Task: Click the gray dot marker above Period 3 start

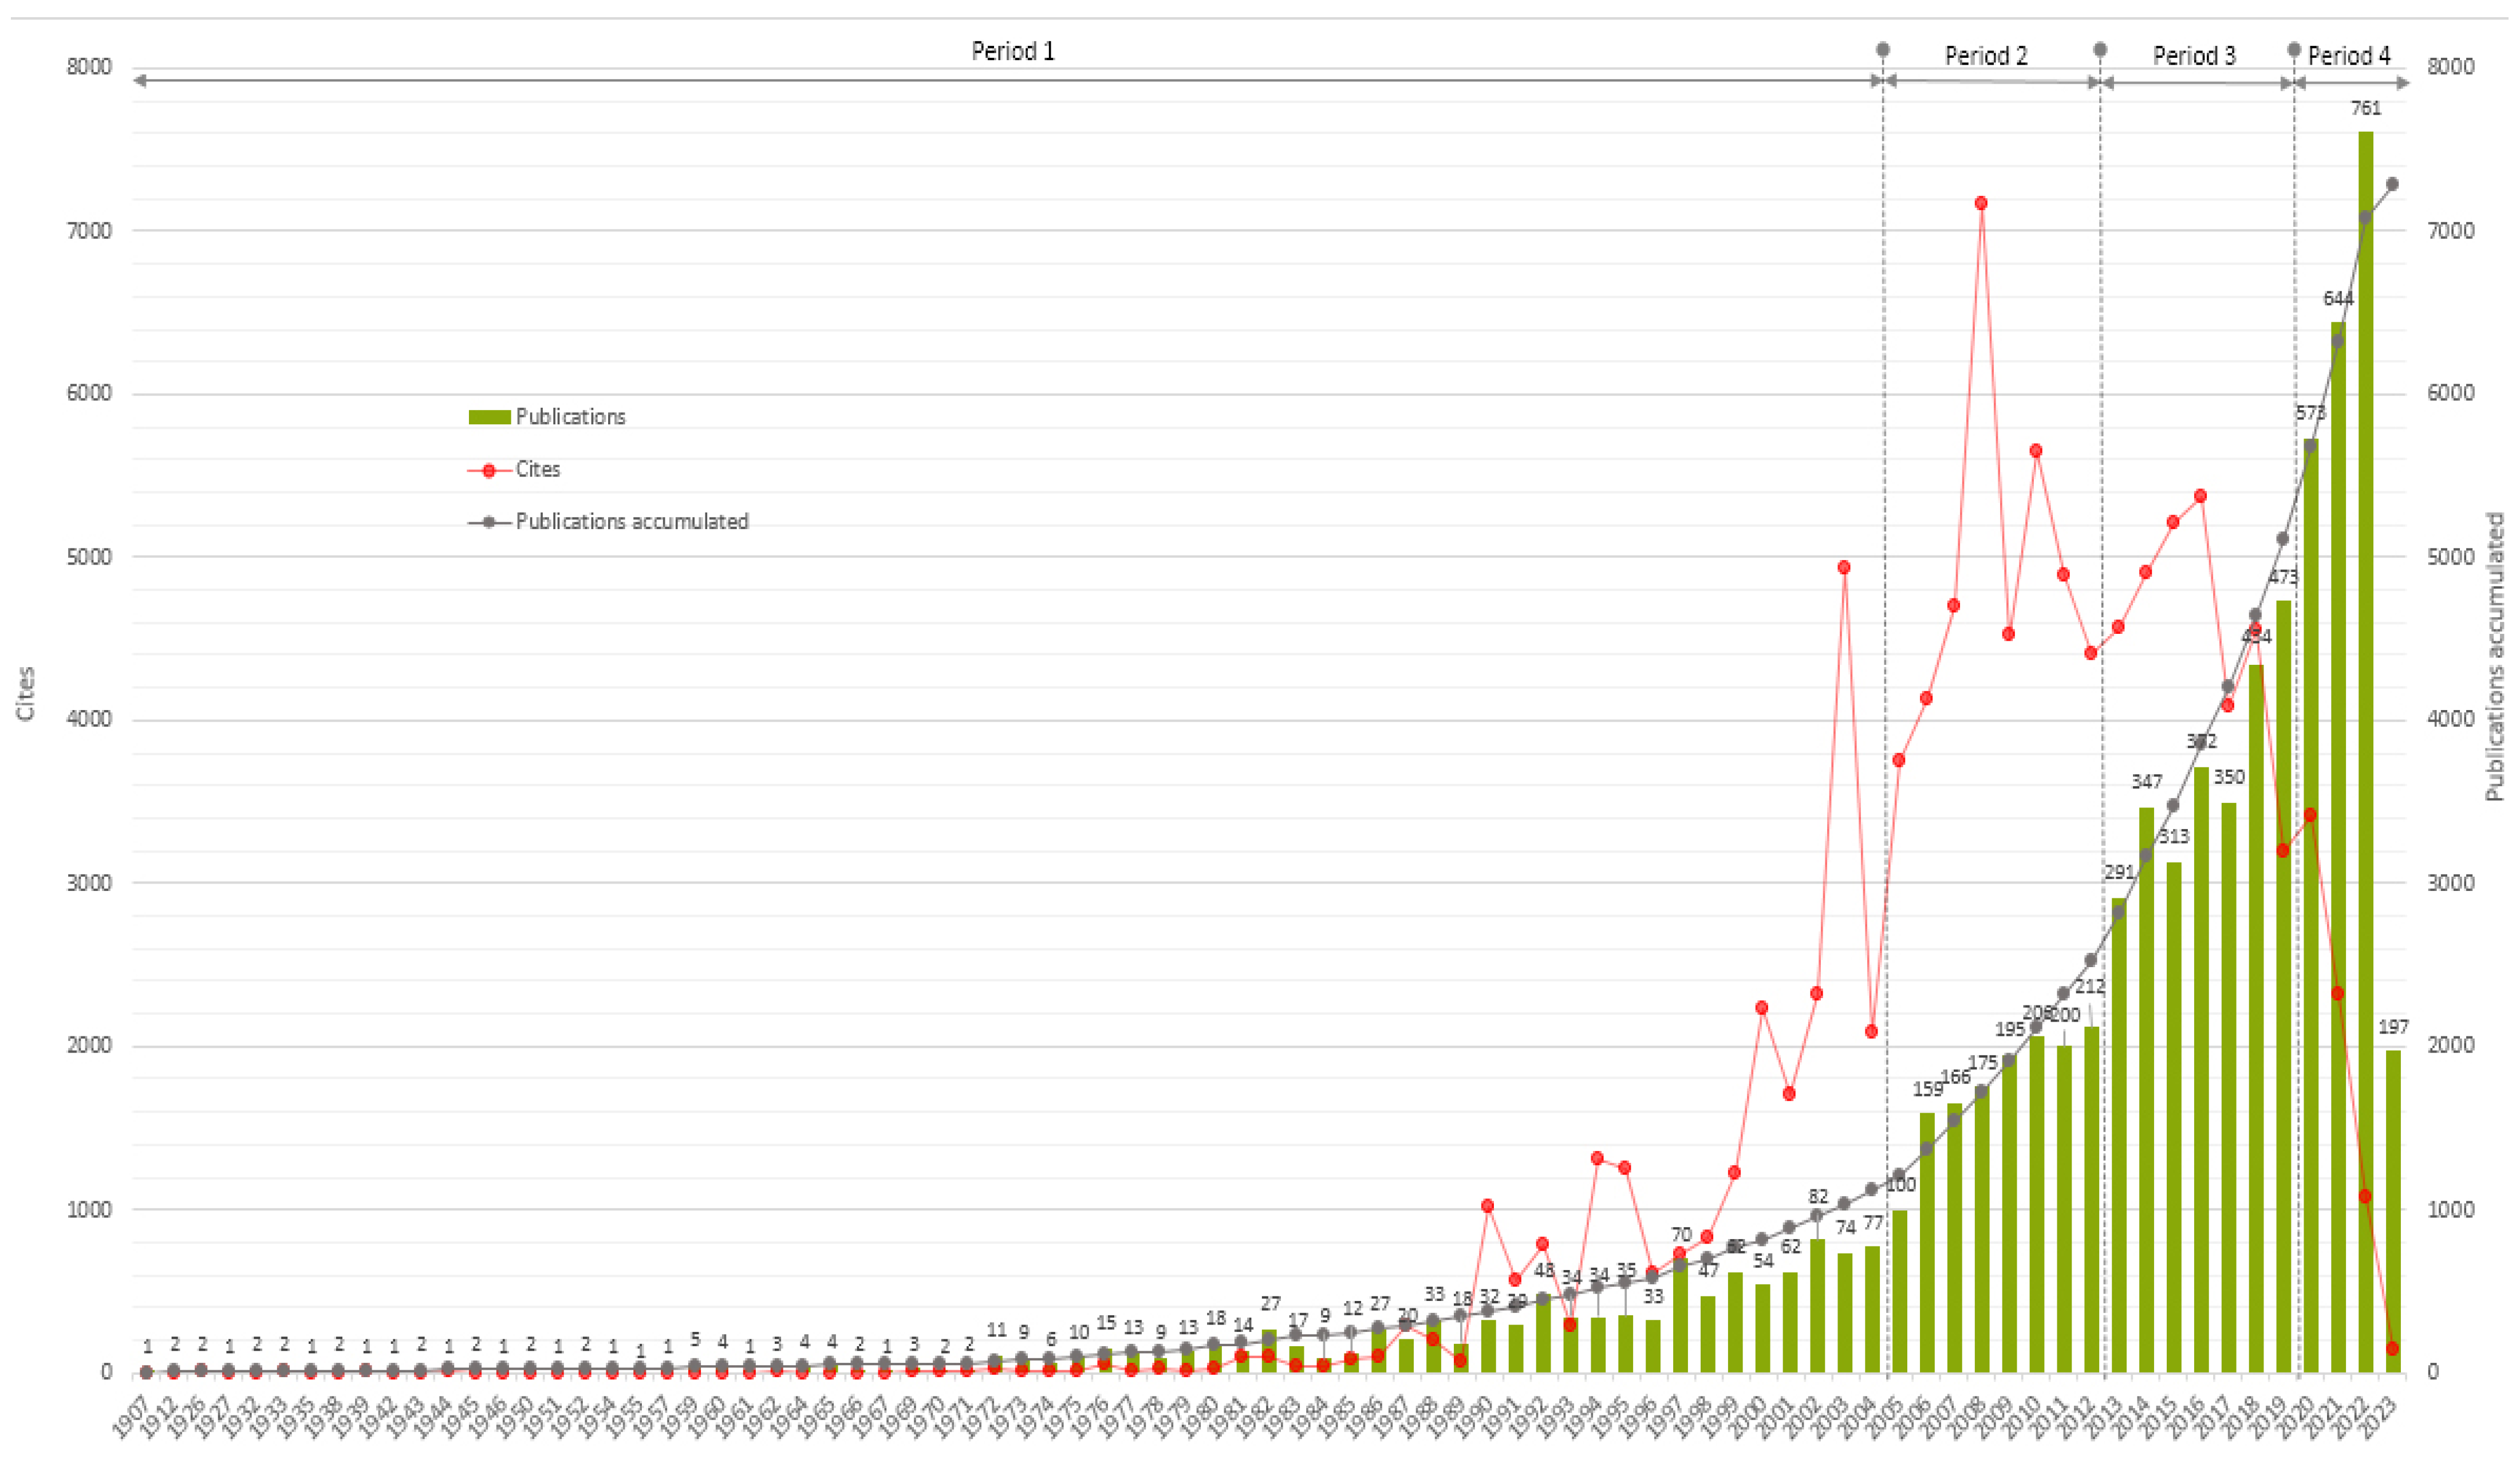Action: [2100, 49]
